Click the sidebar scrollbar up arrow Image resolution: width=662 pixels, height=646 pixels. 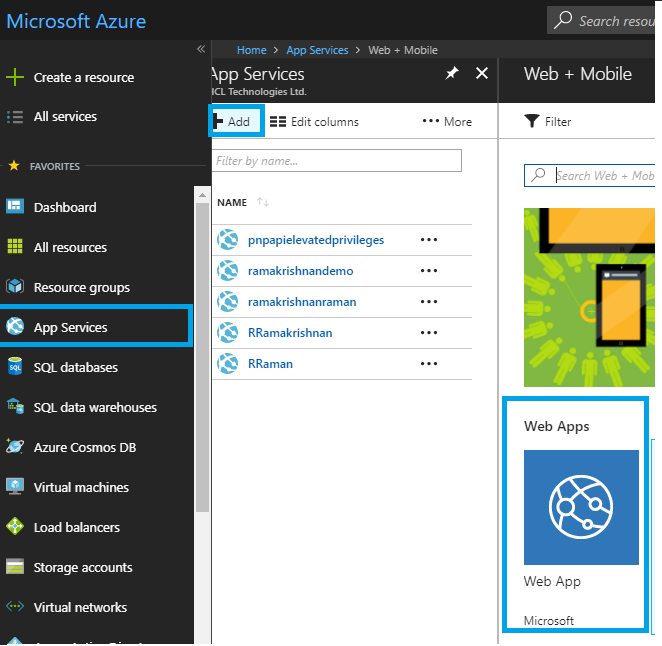(x=202, y=195)
